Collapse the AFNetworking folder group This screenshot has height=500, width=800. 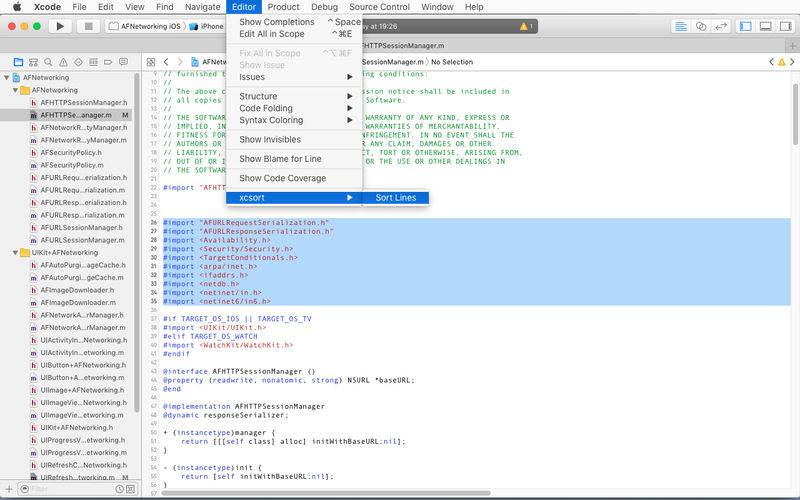point(15,90)
